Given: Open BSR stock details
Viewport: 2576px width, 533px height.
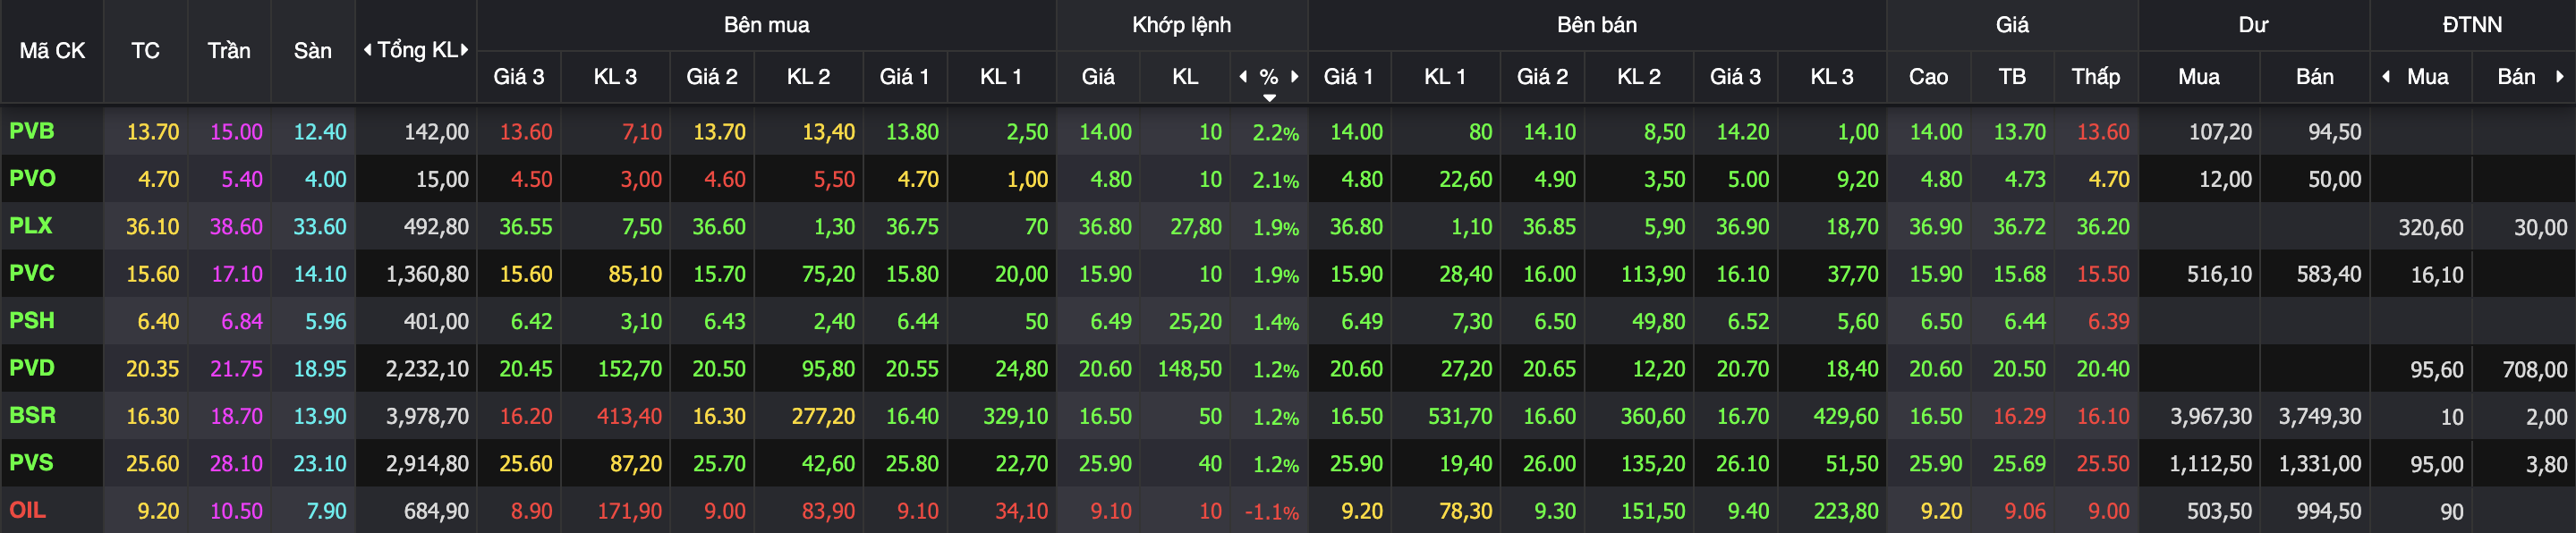Looking at the screenshot, I should (x=32, y=415).
